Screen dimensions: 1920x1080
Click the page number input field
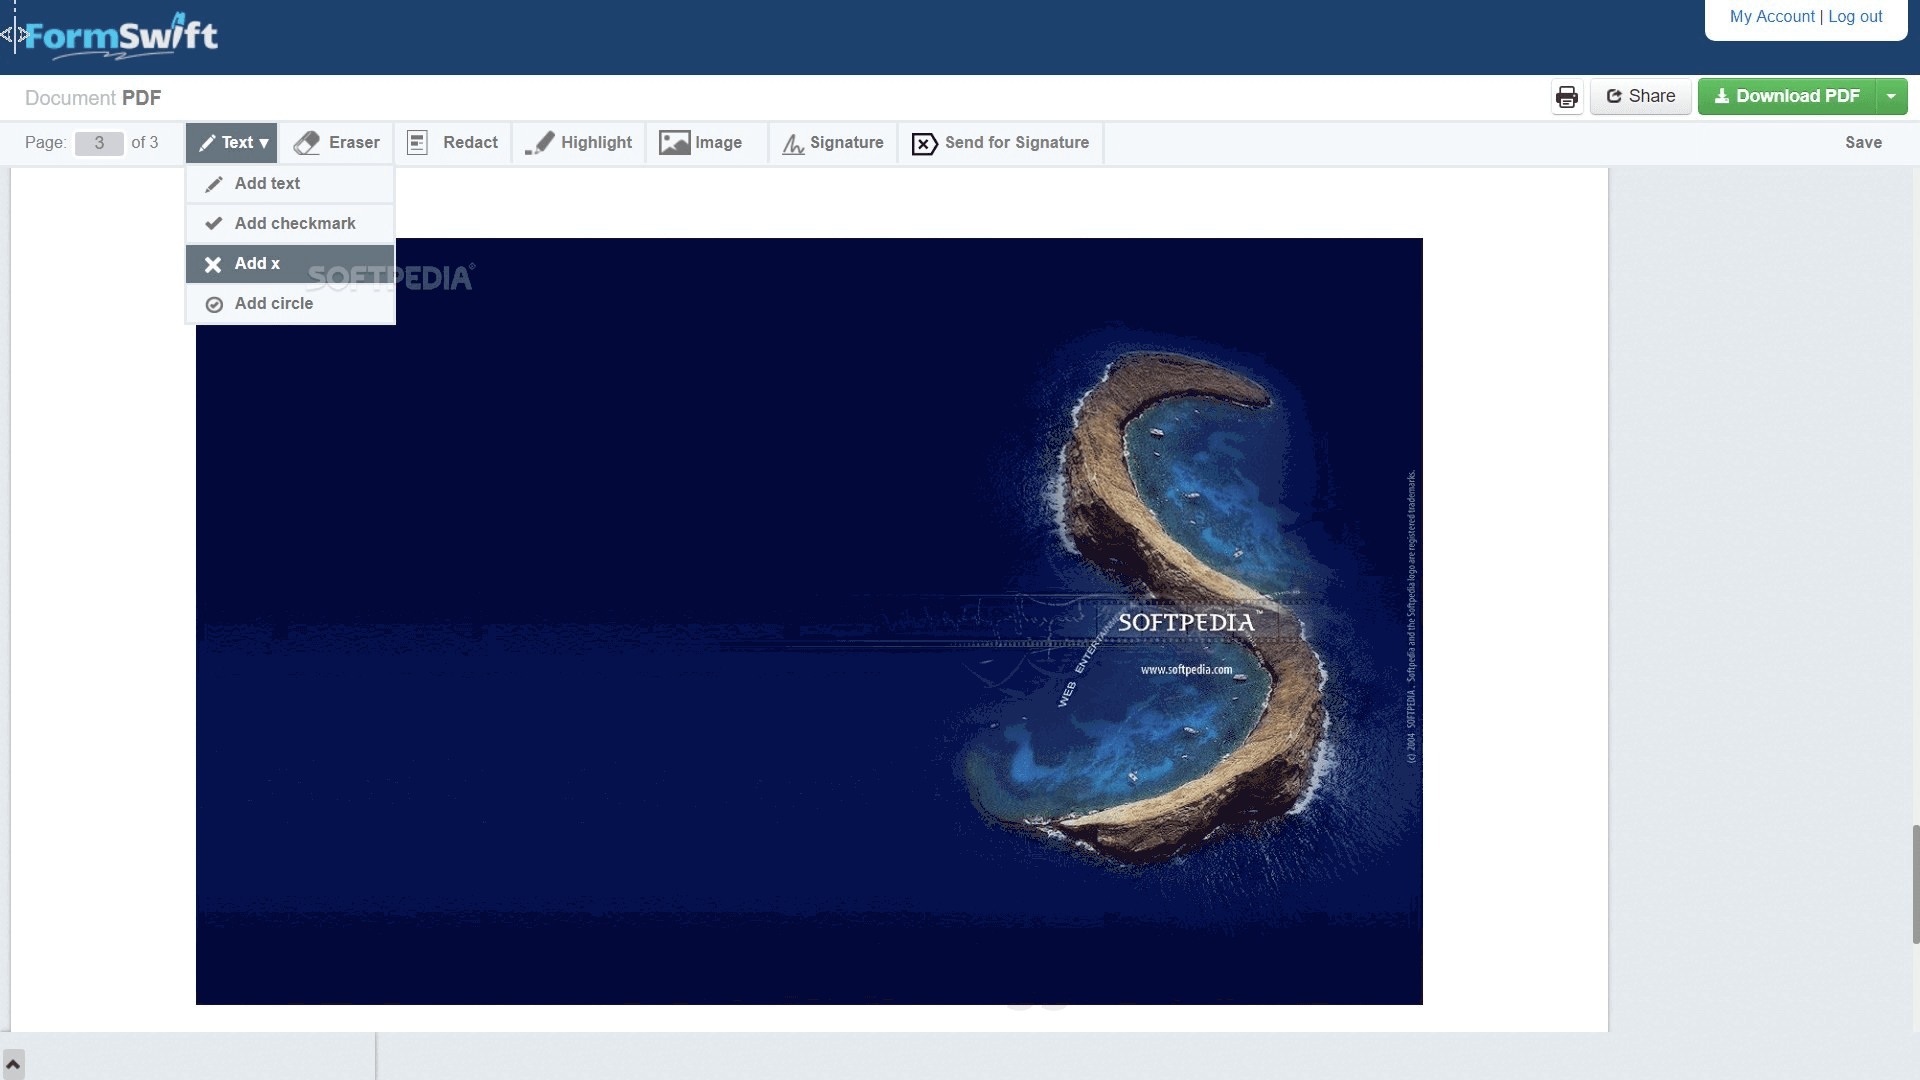point(100,143)
